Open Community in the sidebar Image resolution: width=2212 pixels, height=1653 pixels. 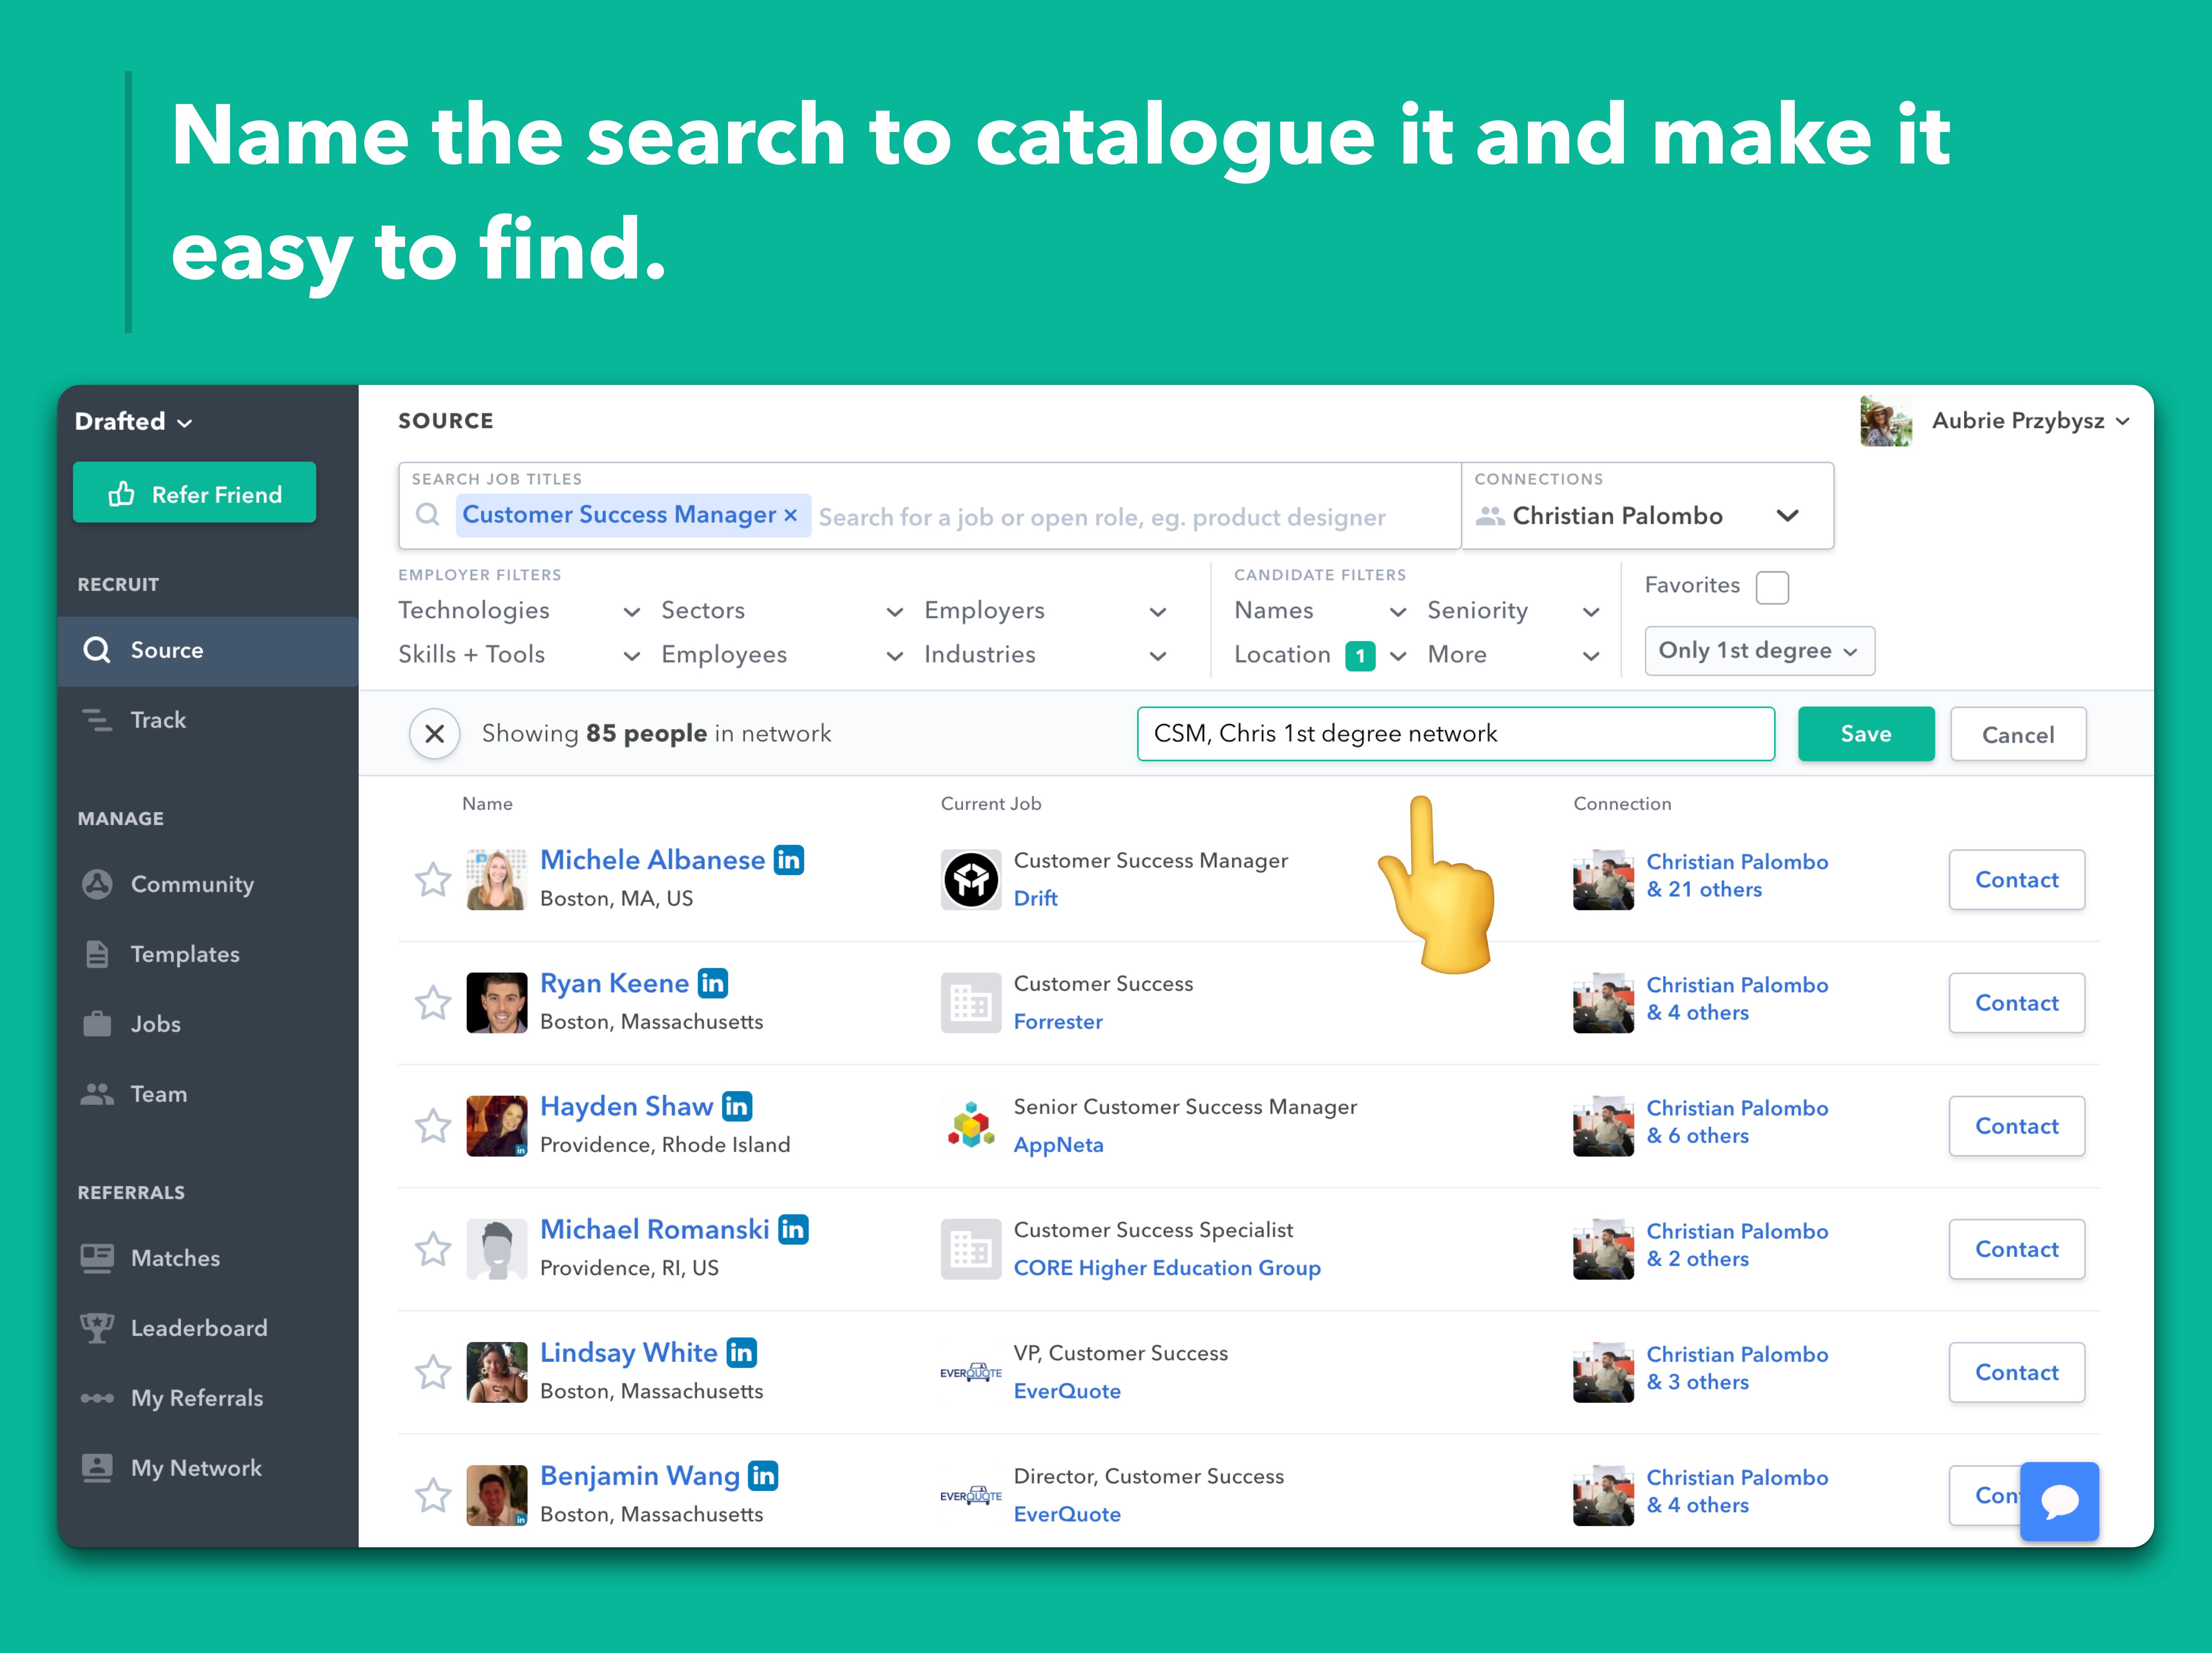pos(208,885)
